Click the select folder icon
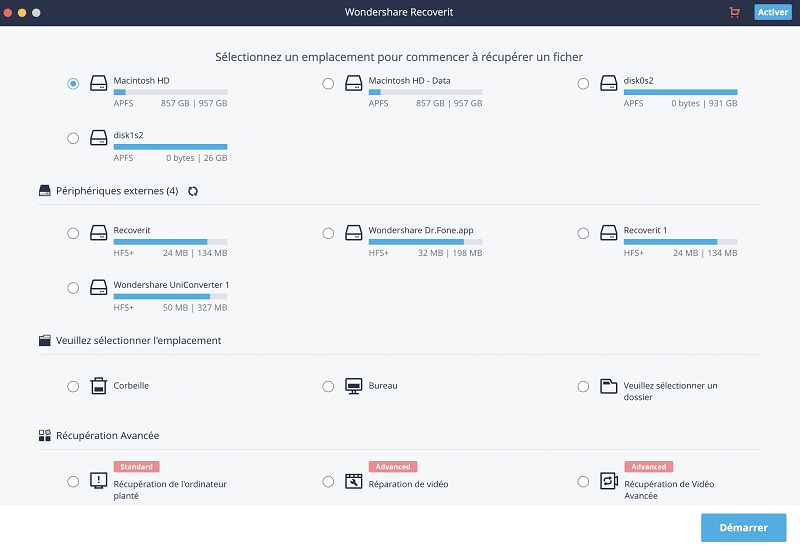The image size is (800, 549). [609, 386]
